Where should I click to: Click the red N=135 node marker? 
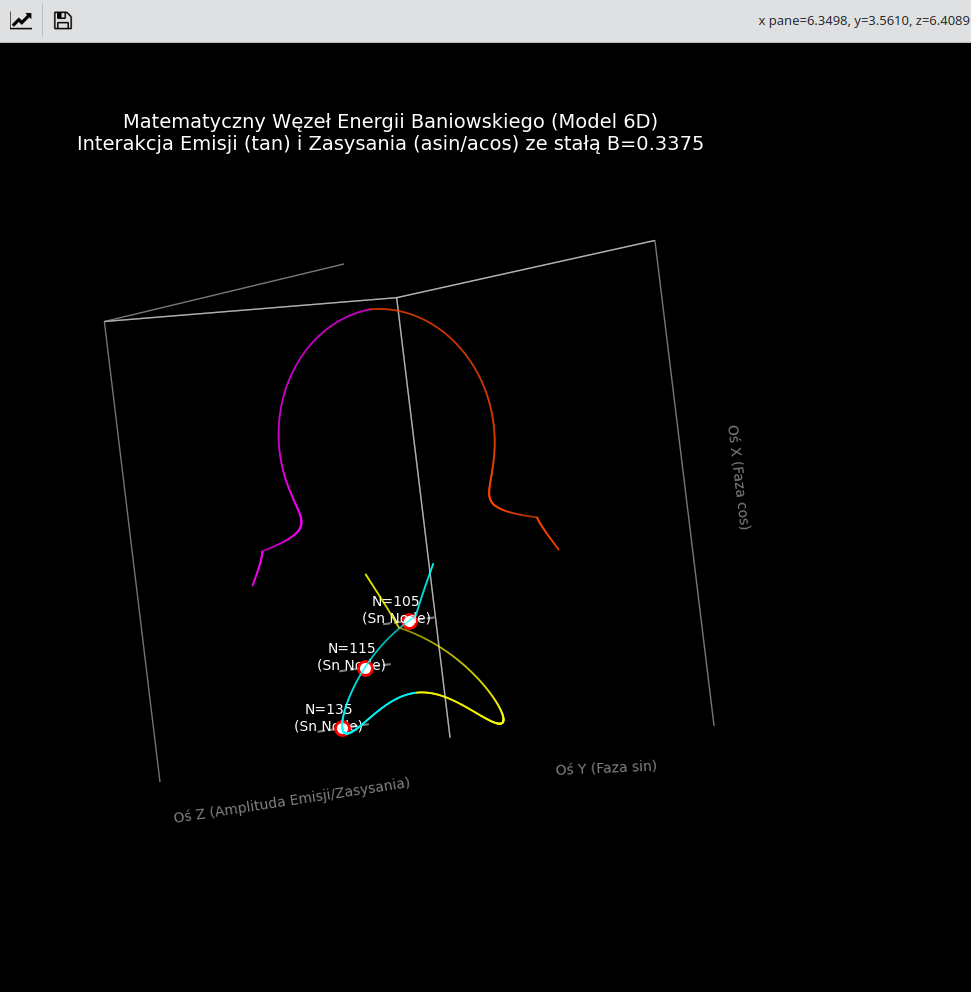(x=342, y=728)
